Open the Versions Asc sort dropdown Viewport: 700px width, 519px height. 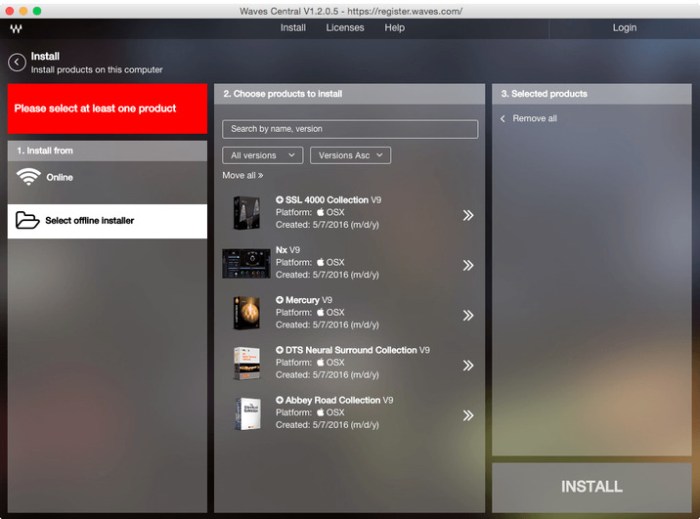[350, 155]
